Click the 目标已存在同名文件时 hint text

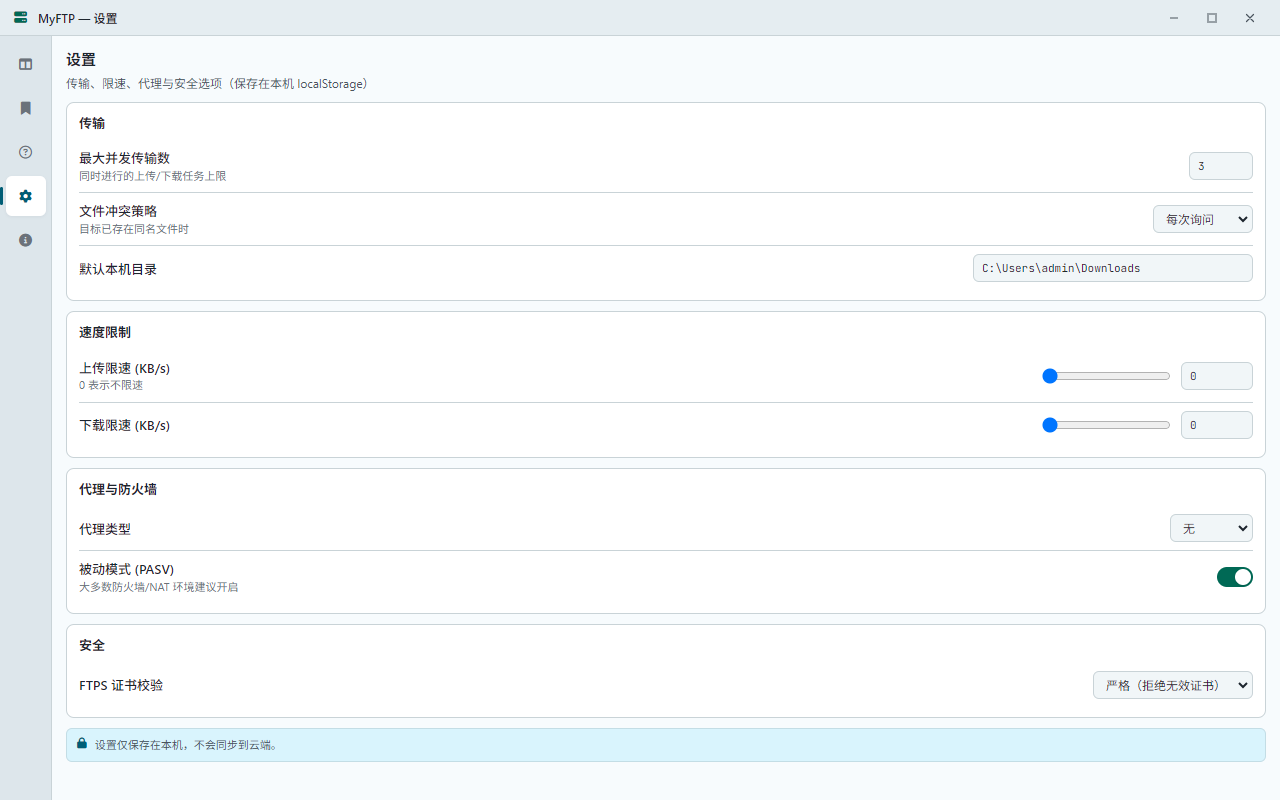134,229
